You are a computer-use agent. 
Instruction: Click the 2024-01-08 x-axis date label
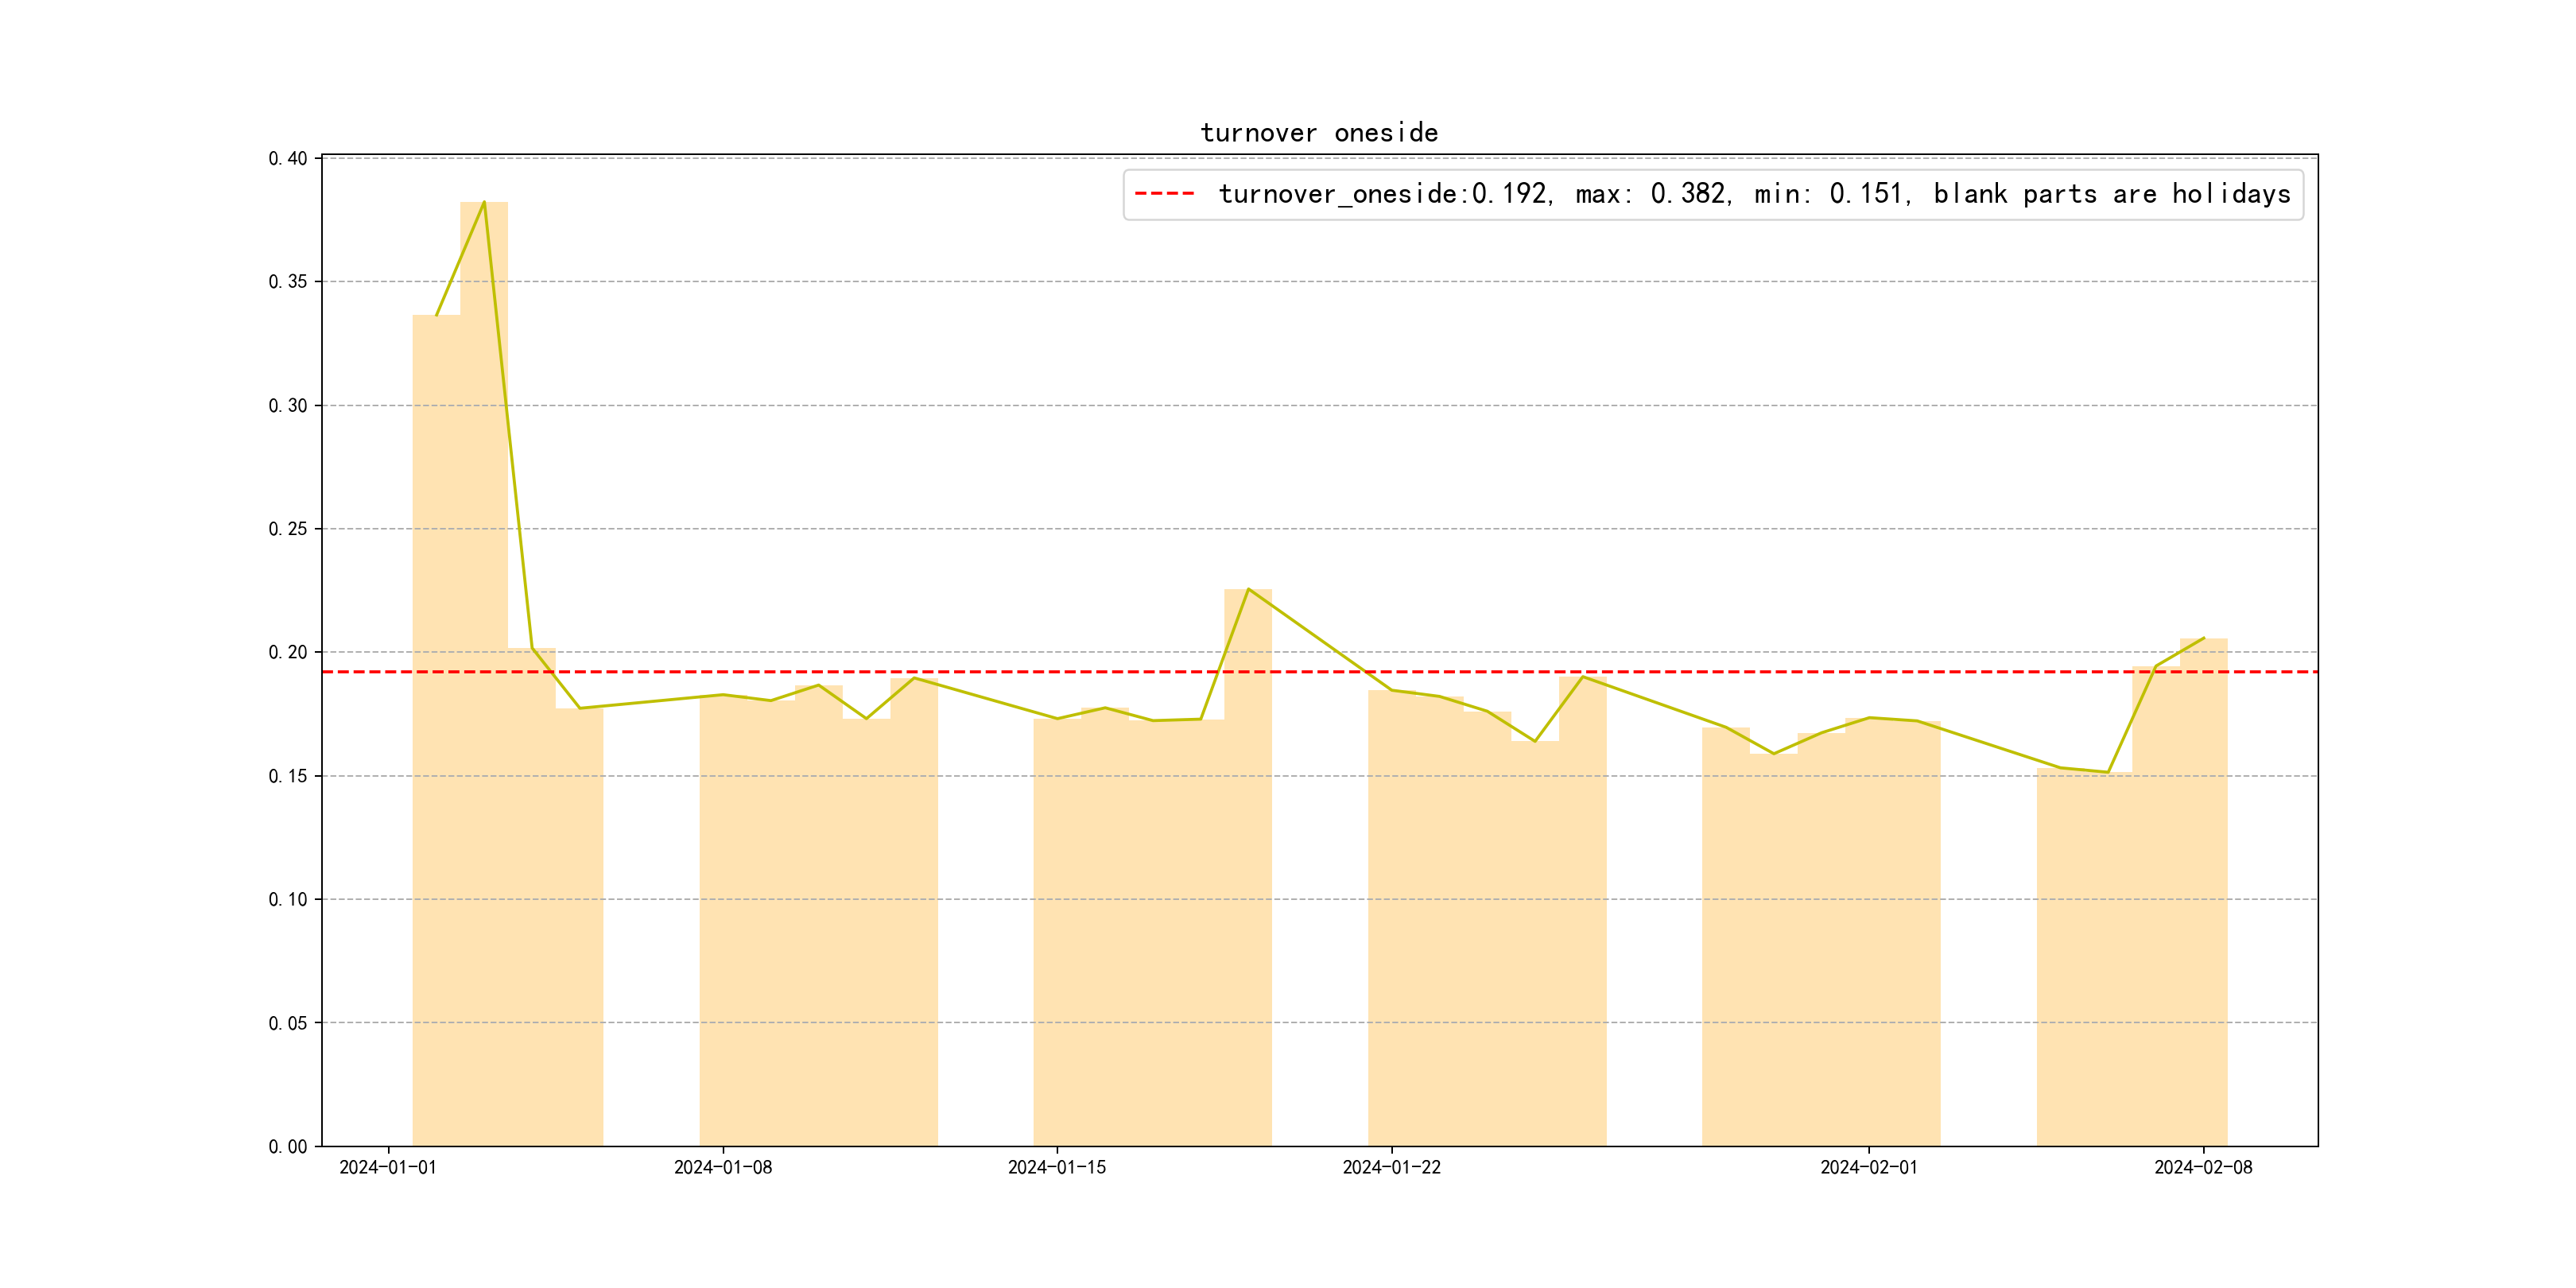[x=722, y=1167]
